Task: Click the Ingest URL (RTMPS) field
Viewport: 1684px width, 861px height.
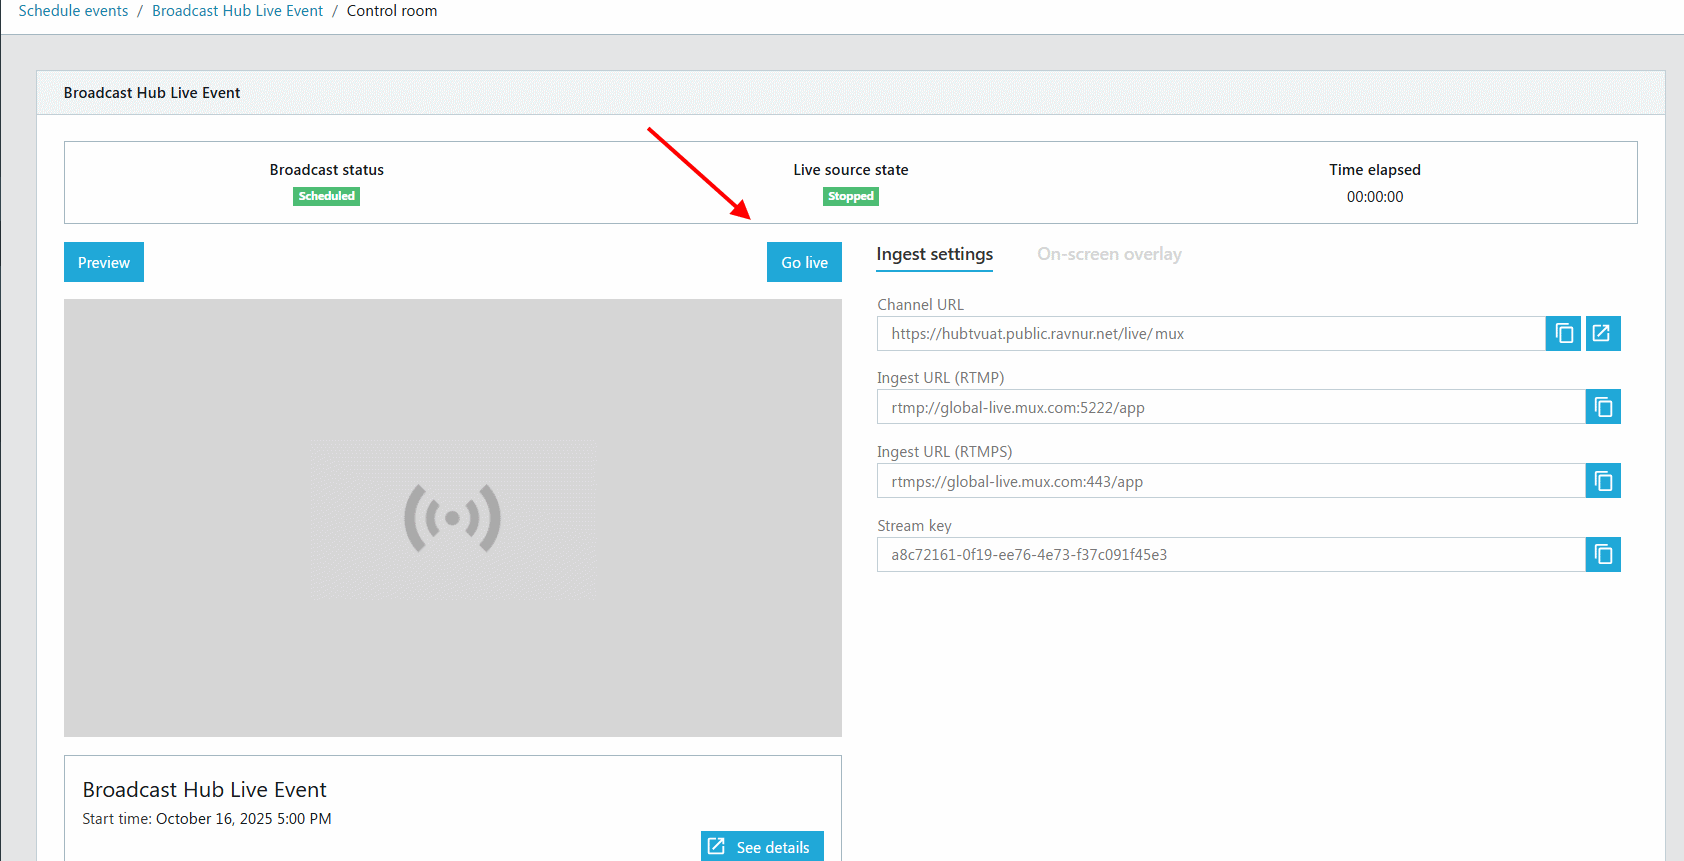Action: pos(1231,481)
